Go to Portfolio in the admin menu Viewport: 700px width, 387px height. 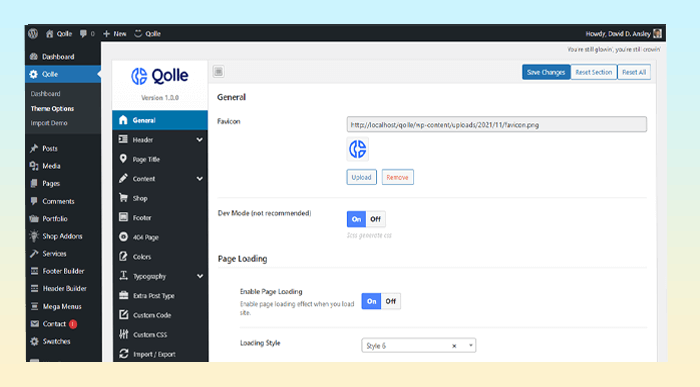pyautogui.click(x=54, y=219)
